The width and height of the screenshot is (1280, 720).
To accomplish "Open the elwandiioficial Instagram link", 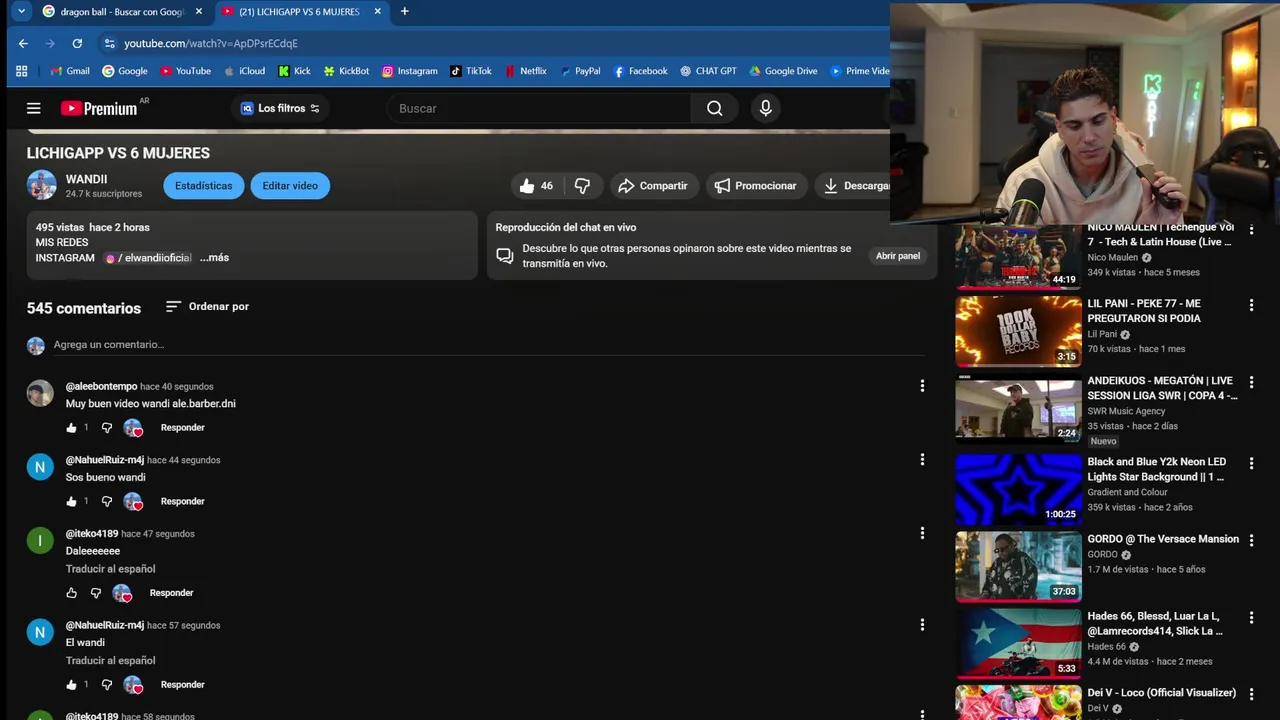I will pyautogui.click(x=149, y=258).
